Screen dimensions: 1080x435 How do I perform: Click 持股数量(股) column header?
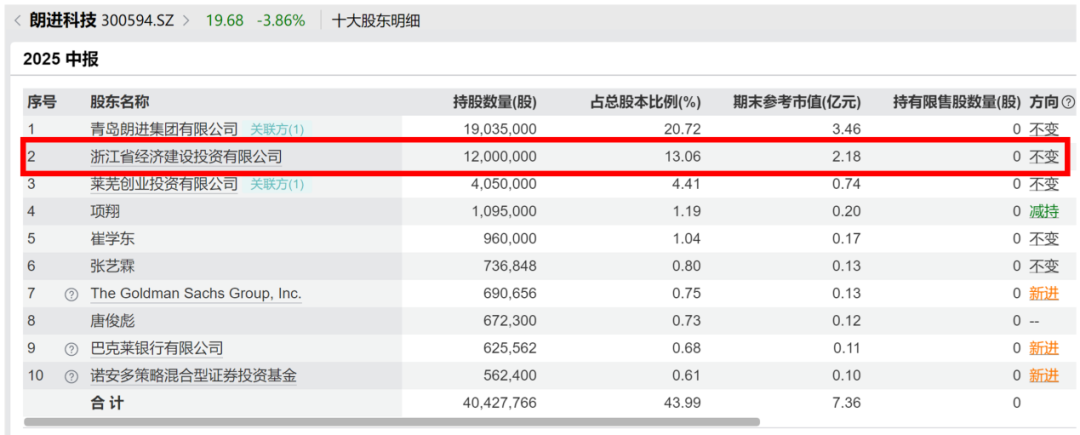pyautogui.click(x=494, y=102)
